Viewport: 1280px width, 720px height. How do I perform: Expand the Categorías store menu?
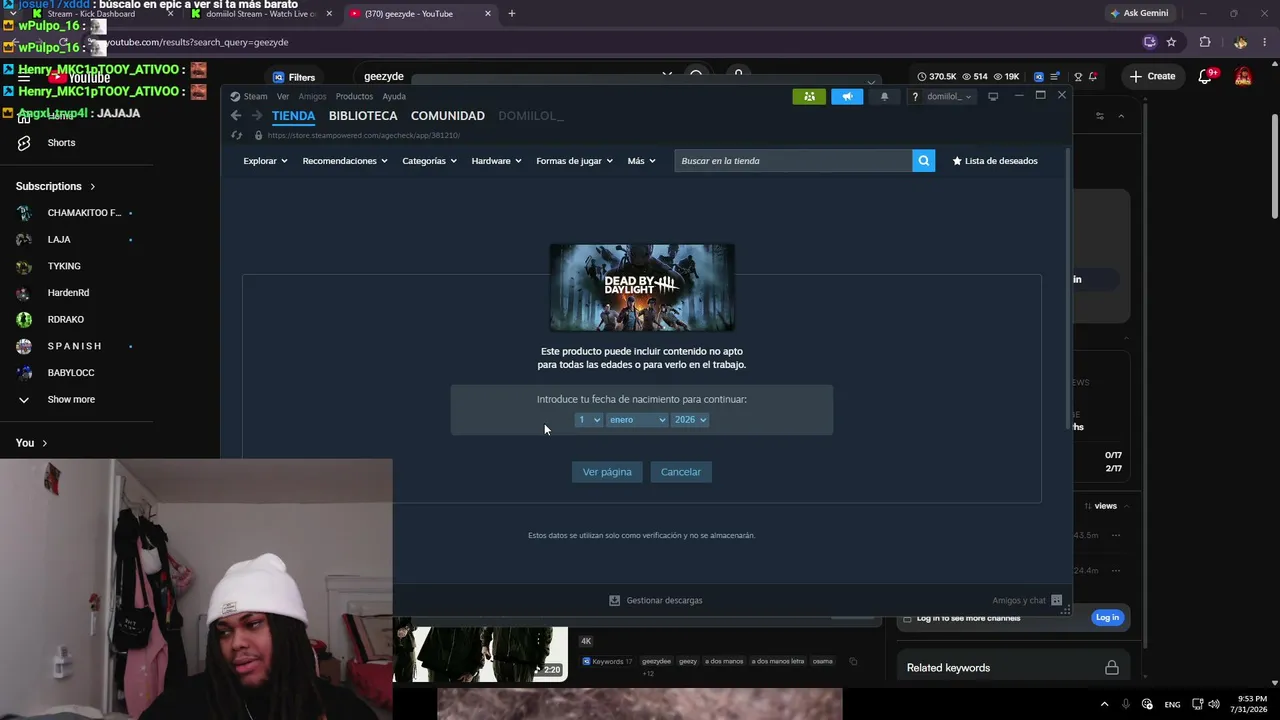430,161
